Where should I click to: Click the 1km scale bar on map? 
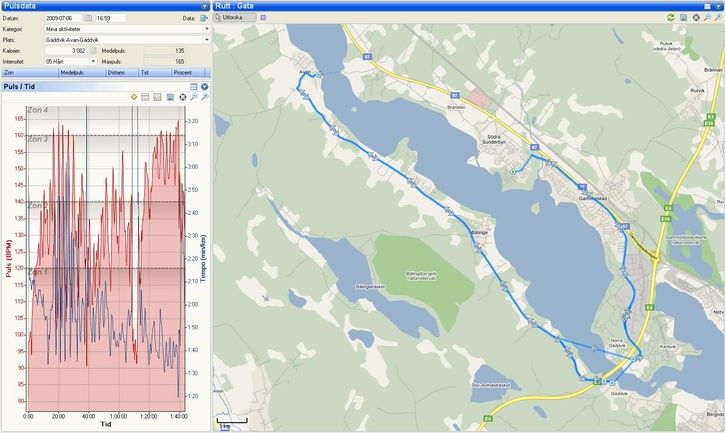(x=232, y=421)
